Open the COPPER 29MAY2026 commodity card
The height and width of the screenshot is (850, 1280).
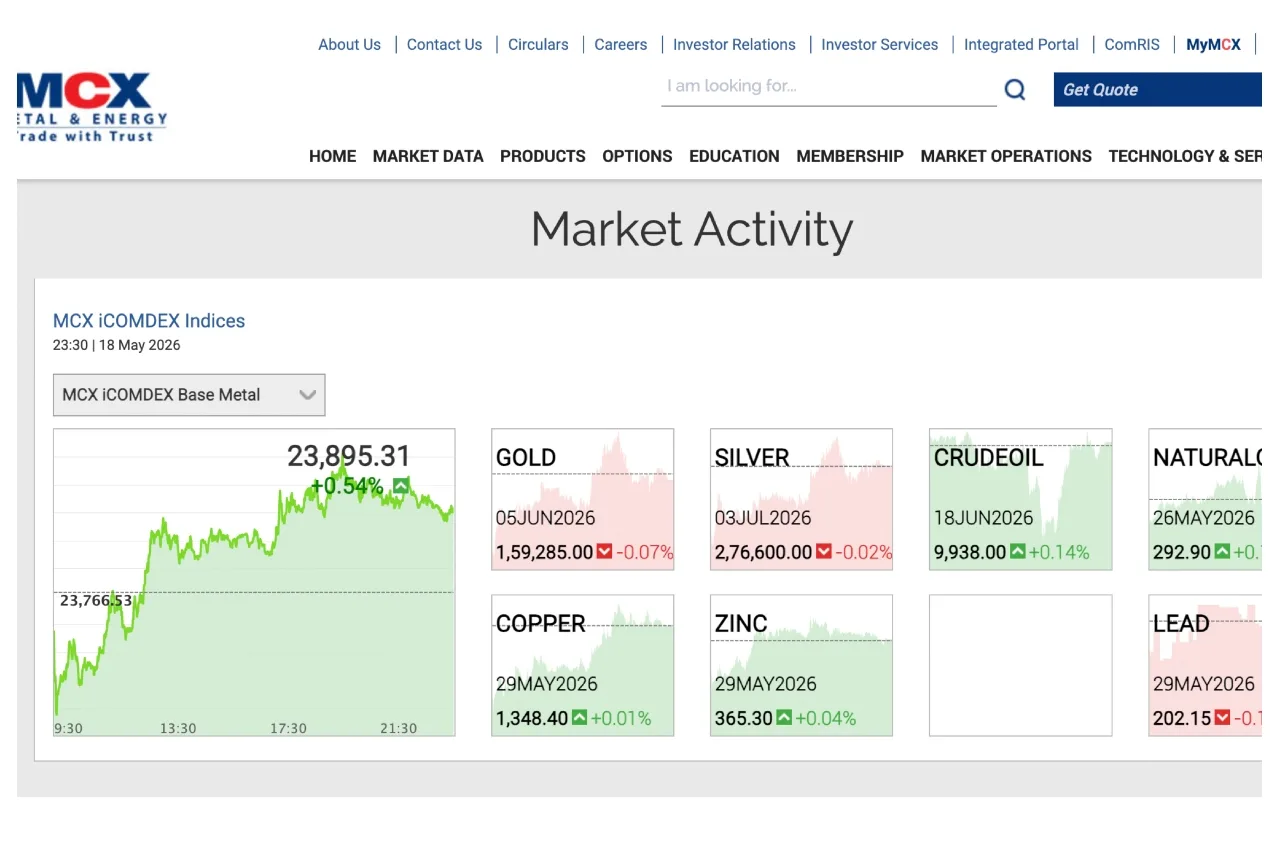click(x=583, y=666)
